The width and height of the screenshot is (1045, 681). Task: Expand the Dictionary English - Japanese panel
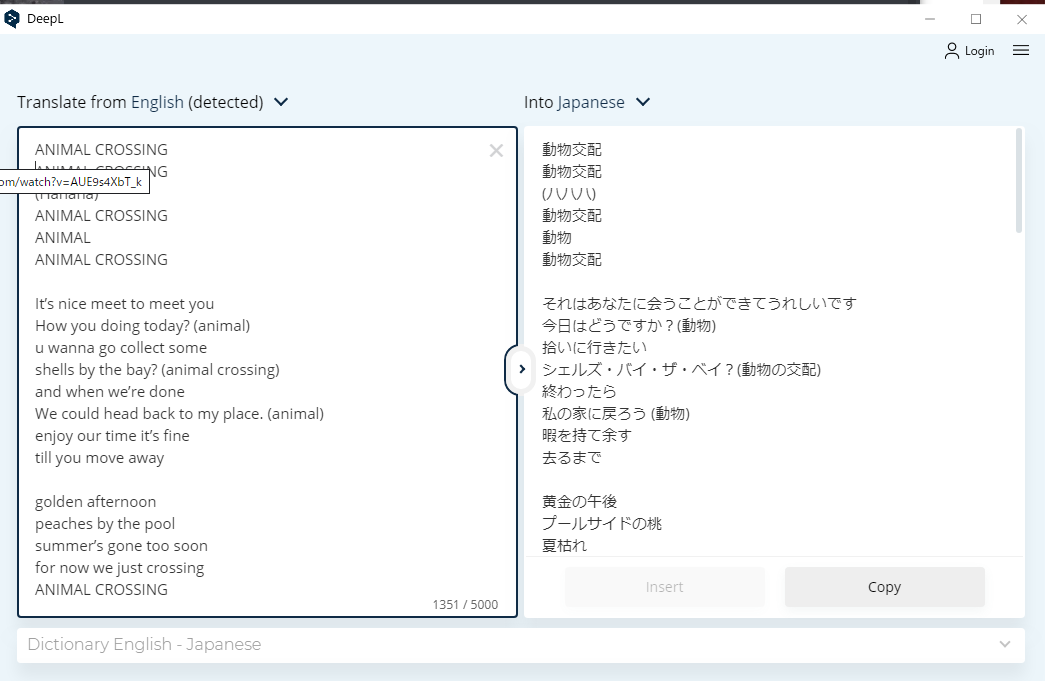click(x=1004, y=644)
